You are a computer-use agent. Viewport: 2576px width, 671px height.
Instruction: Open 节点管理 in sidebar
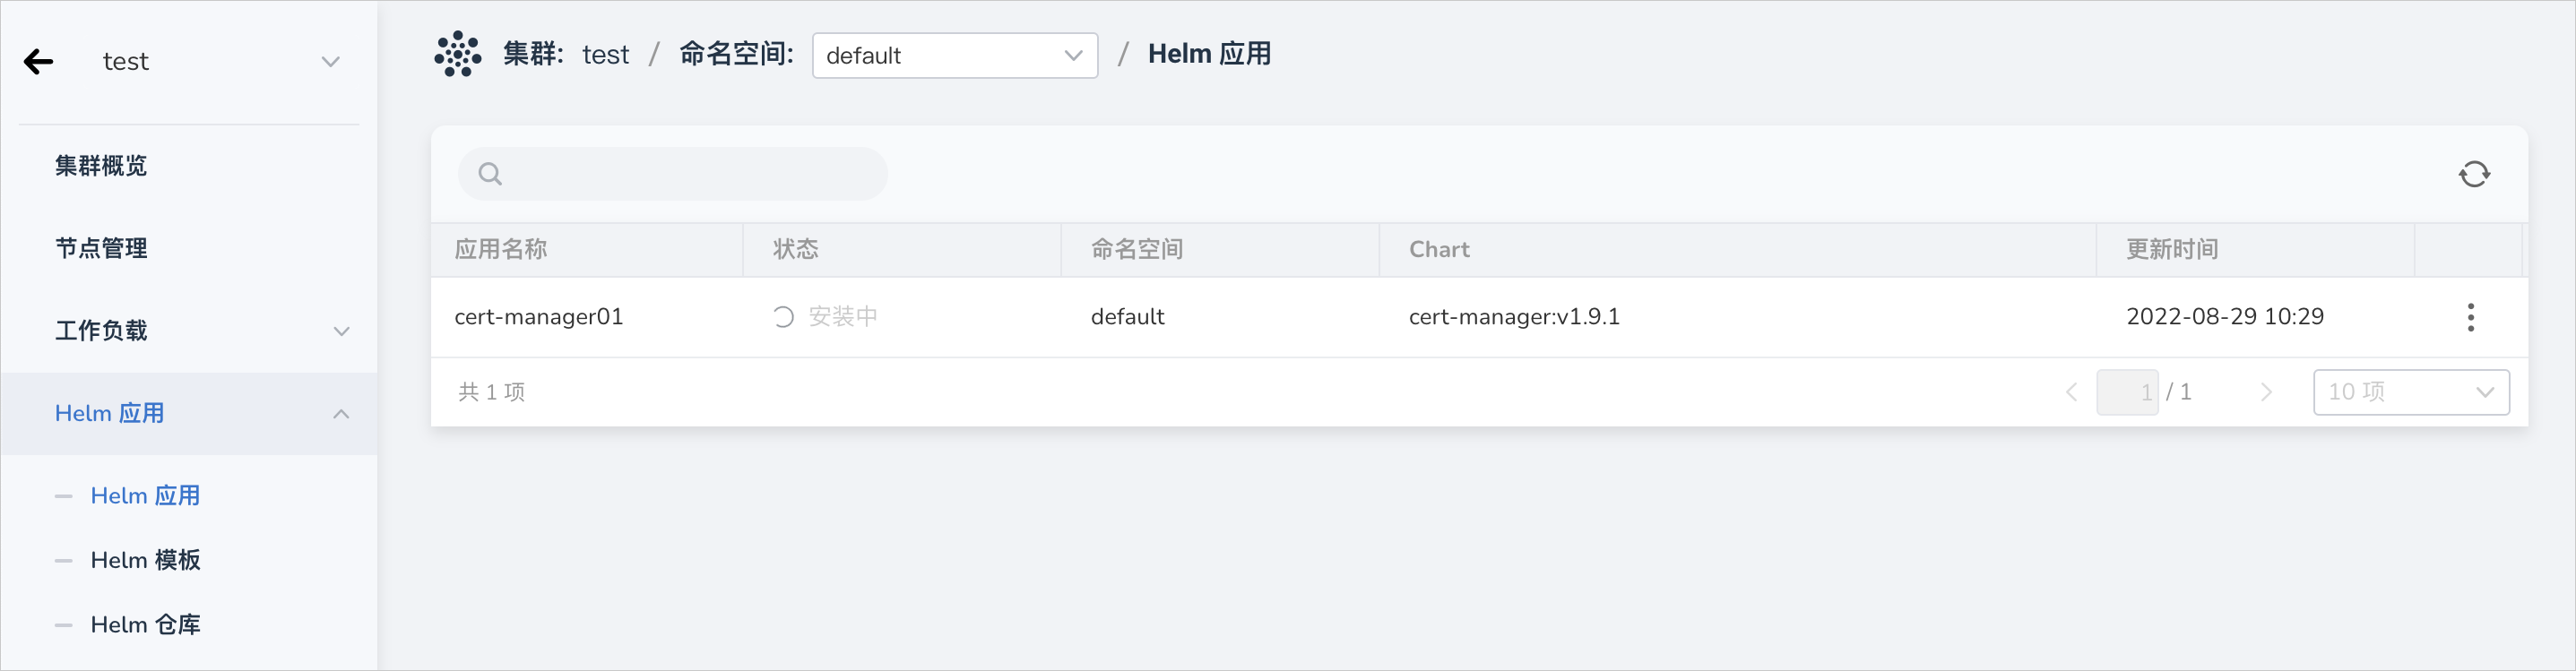pyautogui.click(x=101, y=248)
